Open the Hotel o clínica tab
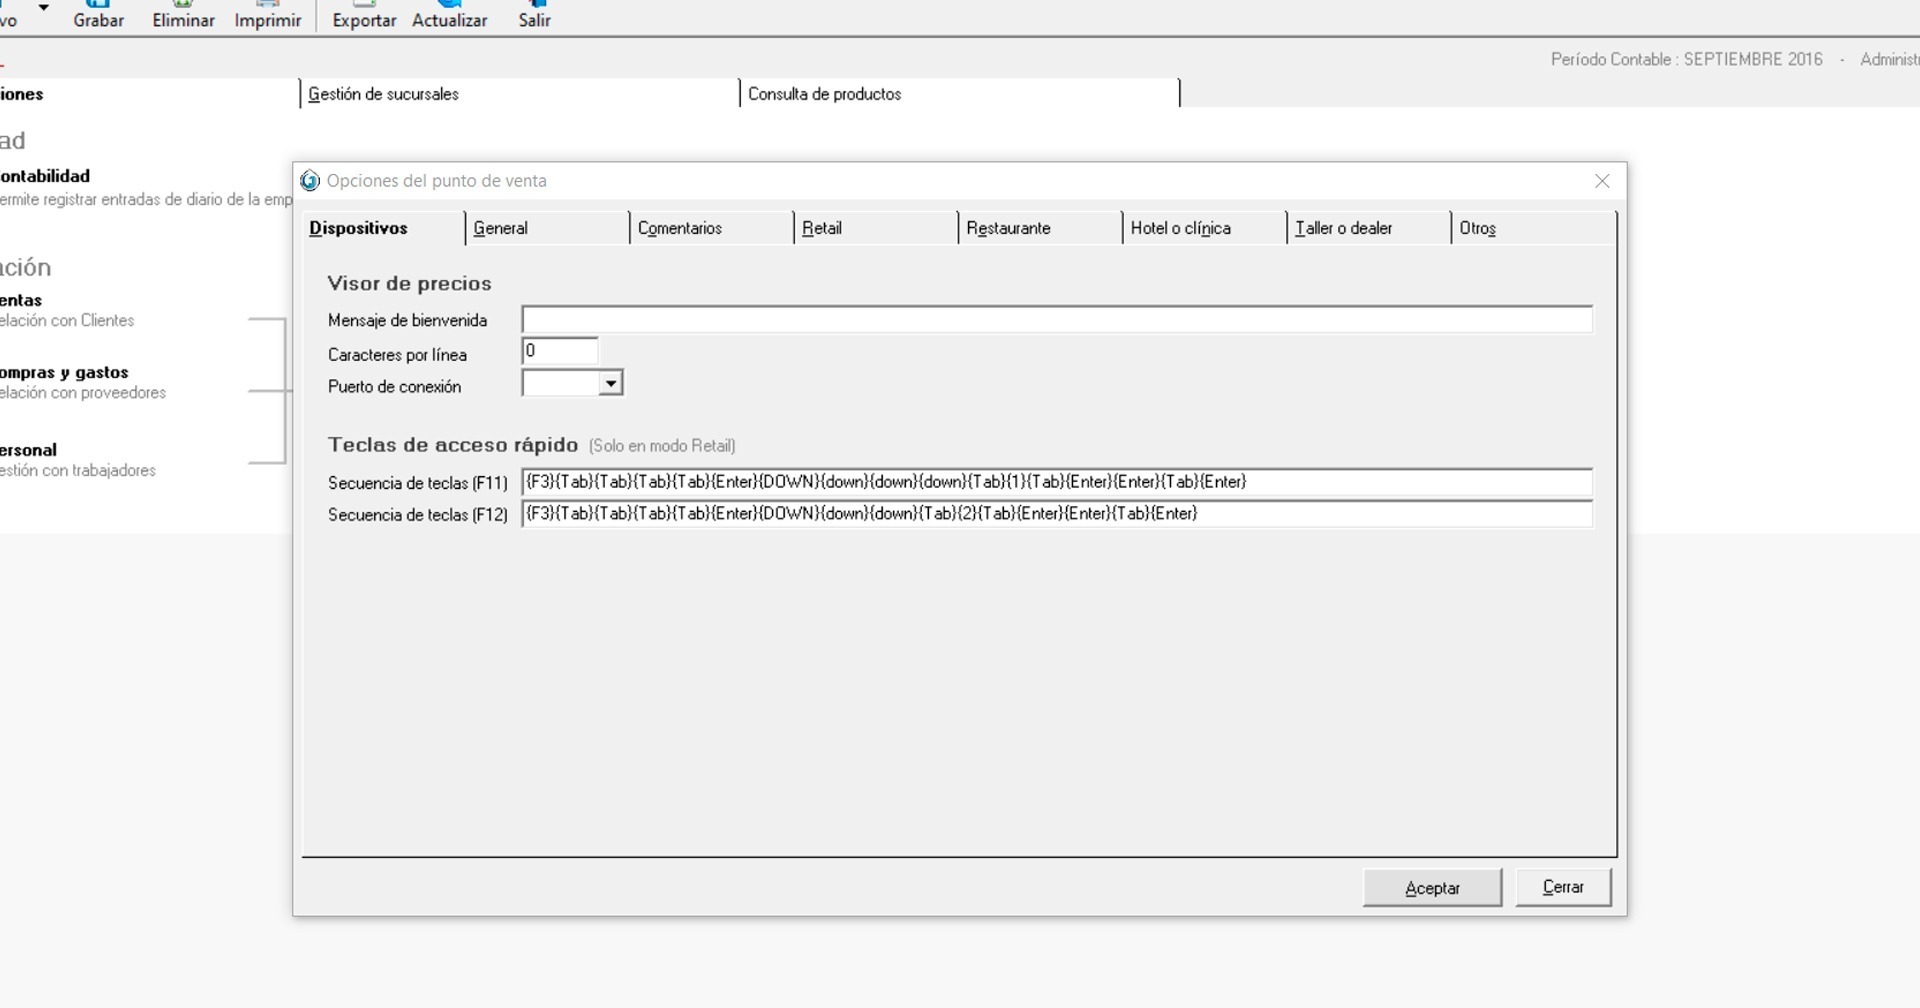Viewport: 1920px width, 1008px height. pos(1180,228)
